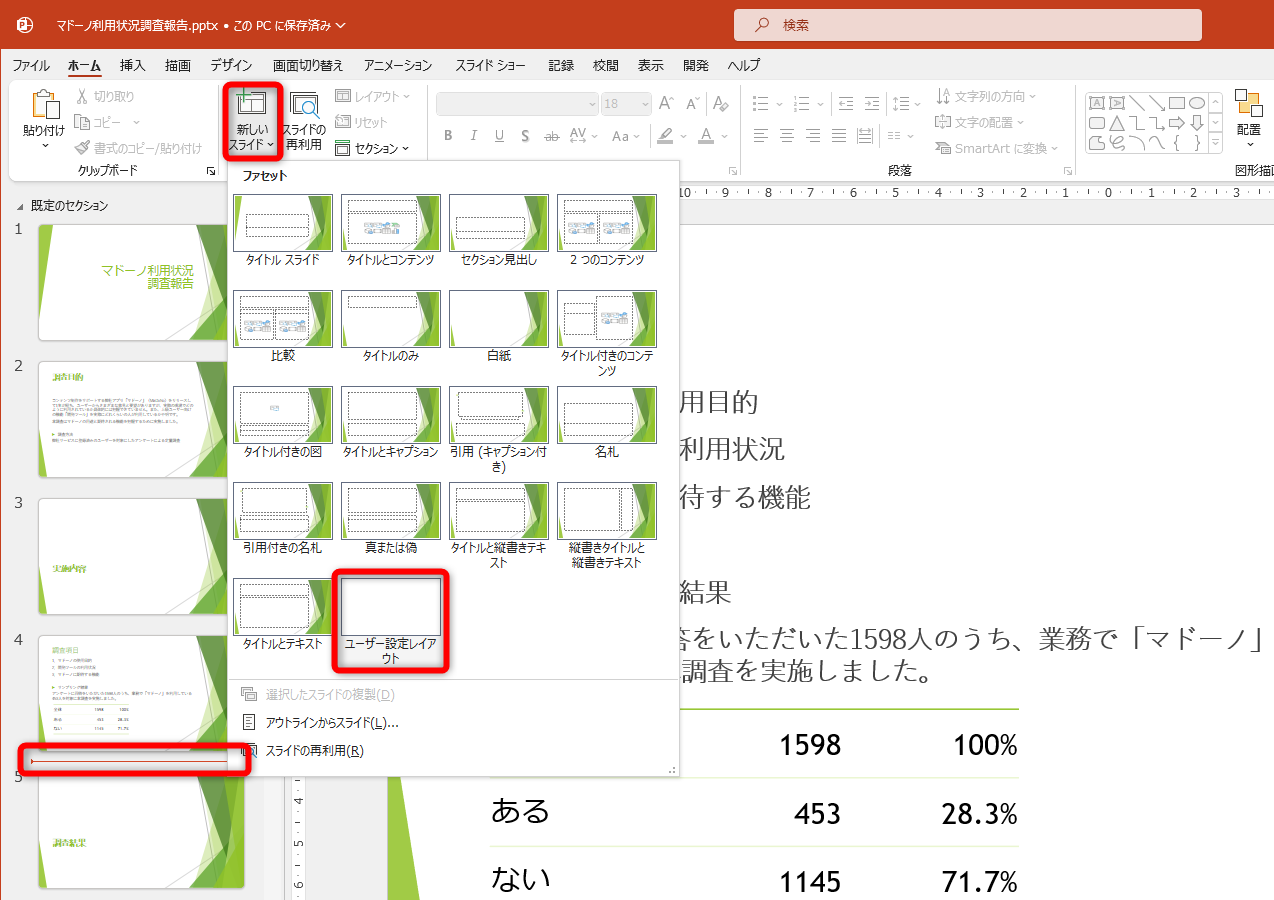
Task: Toggle Italic formatting
Action: pos(473,136)
